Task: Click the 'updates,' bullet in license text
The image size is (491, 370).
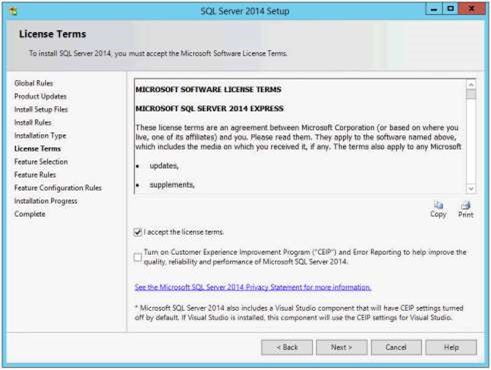Action: 164,166
